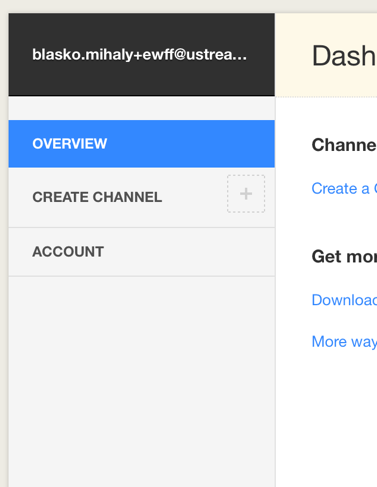Open the Account menu item
This screenshot has width=377, height=487.
click(x=142, y=252)
